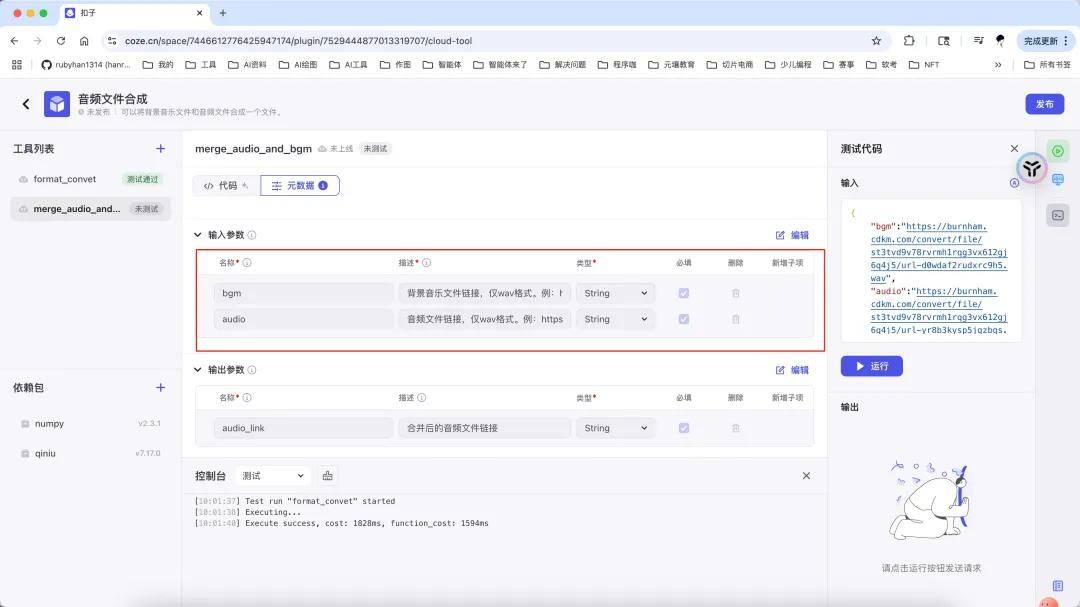Screen dimensions: 1080x607
Task: Open the 测试 dropdown in the console
Action: pos(273,476)
